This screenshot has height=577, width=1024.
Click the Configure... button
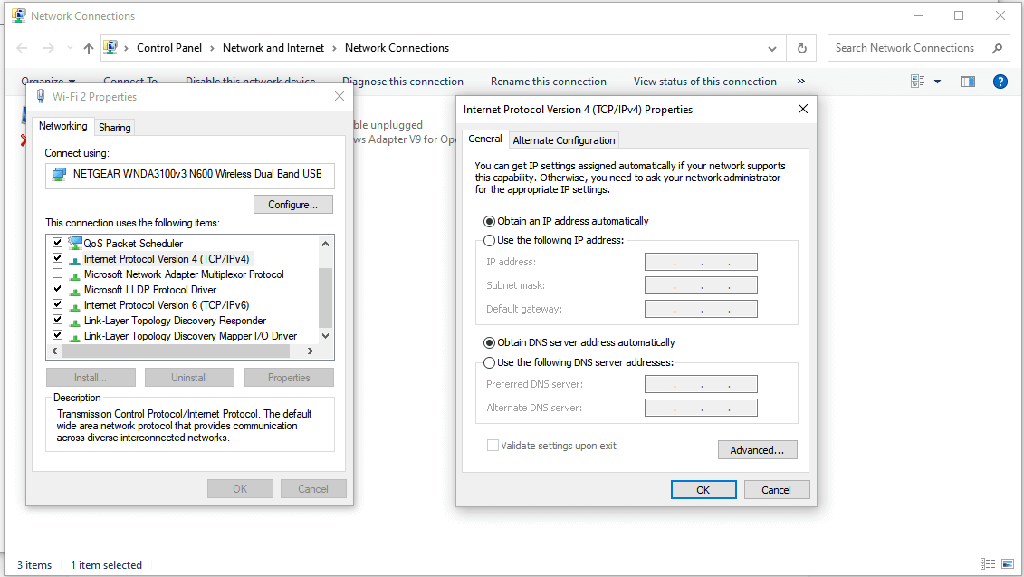292,205
